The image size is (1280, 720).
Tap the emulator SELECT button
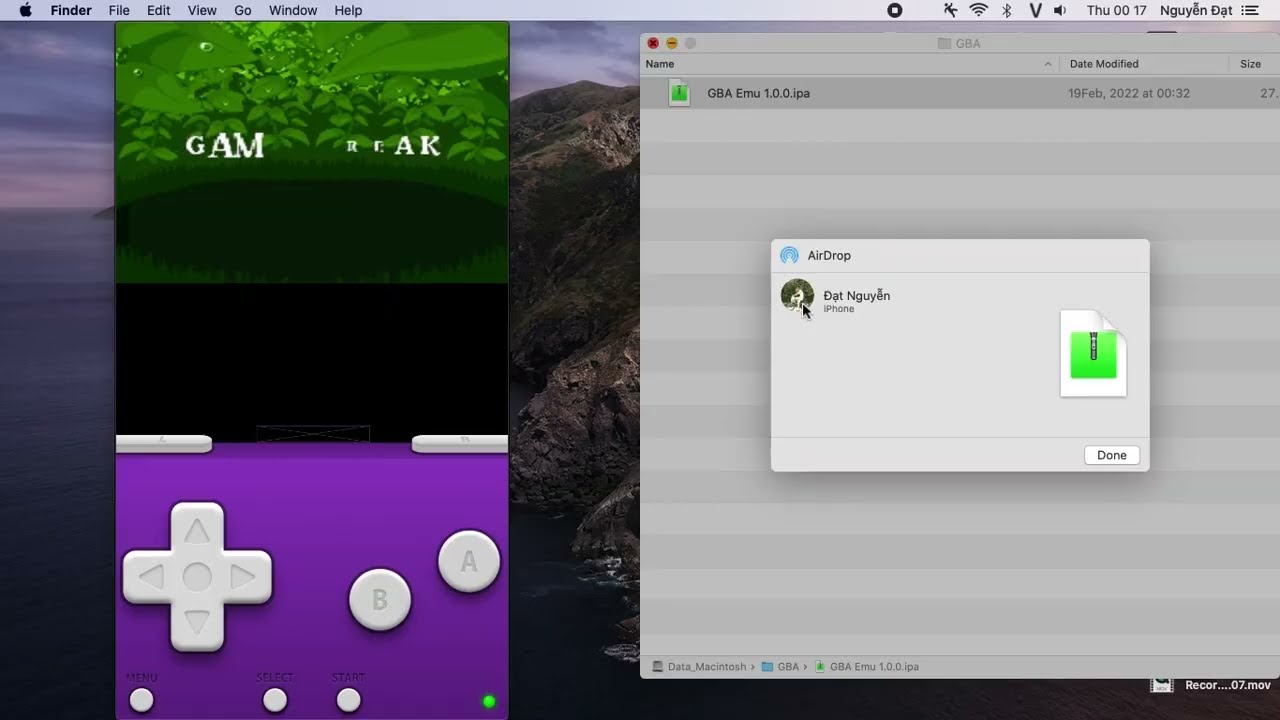(275, 700)
